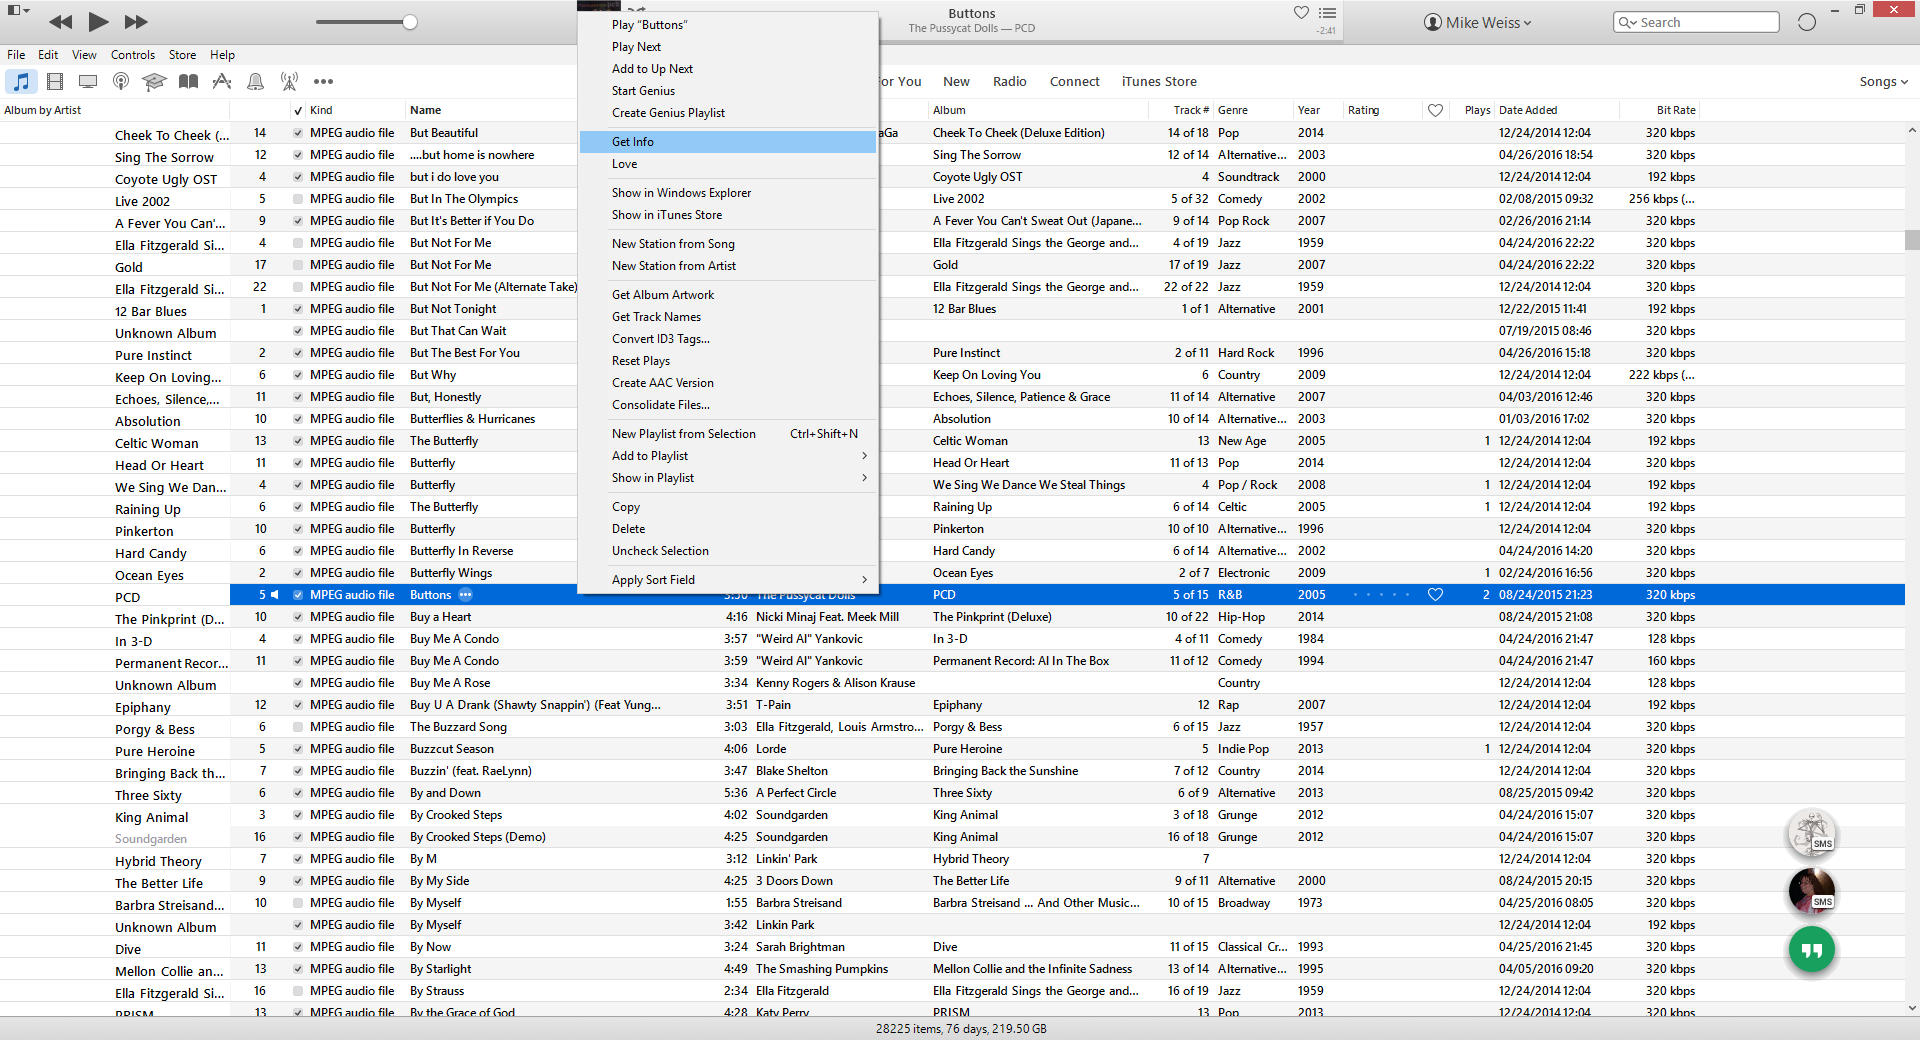Open the search options magnifier dropdown

(1627, 22)
